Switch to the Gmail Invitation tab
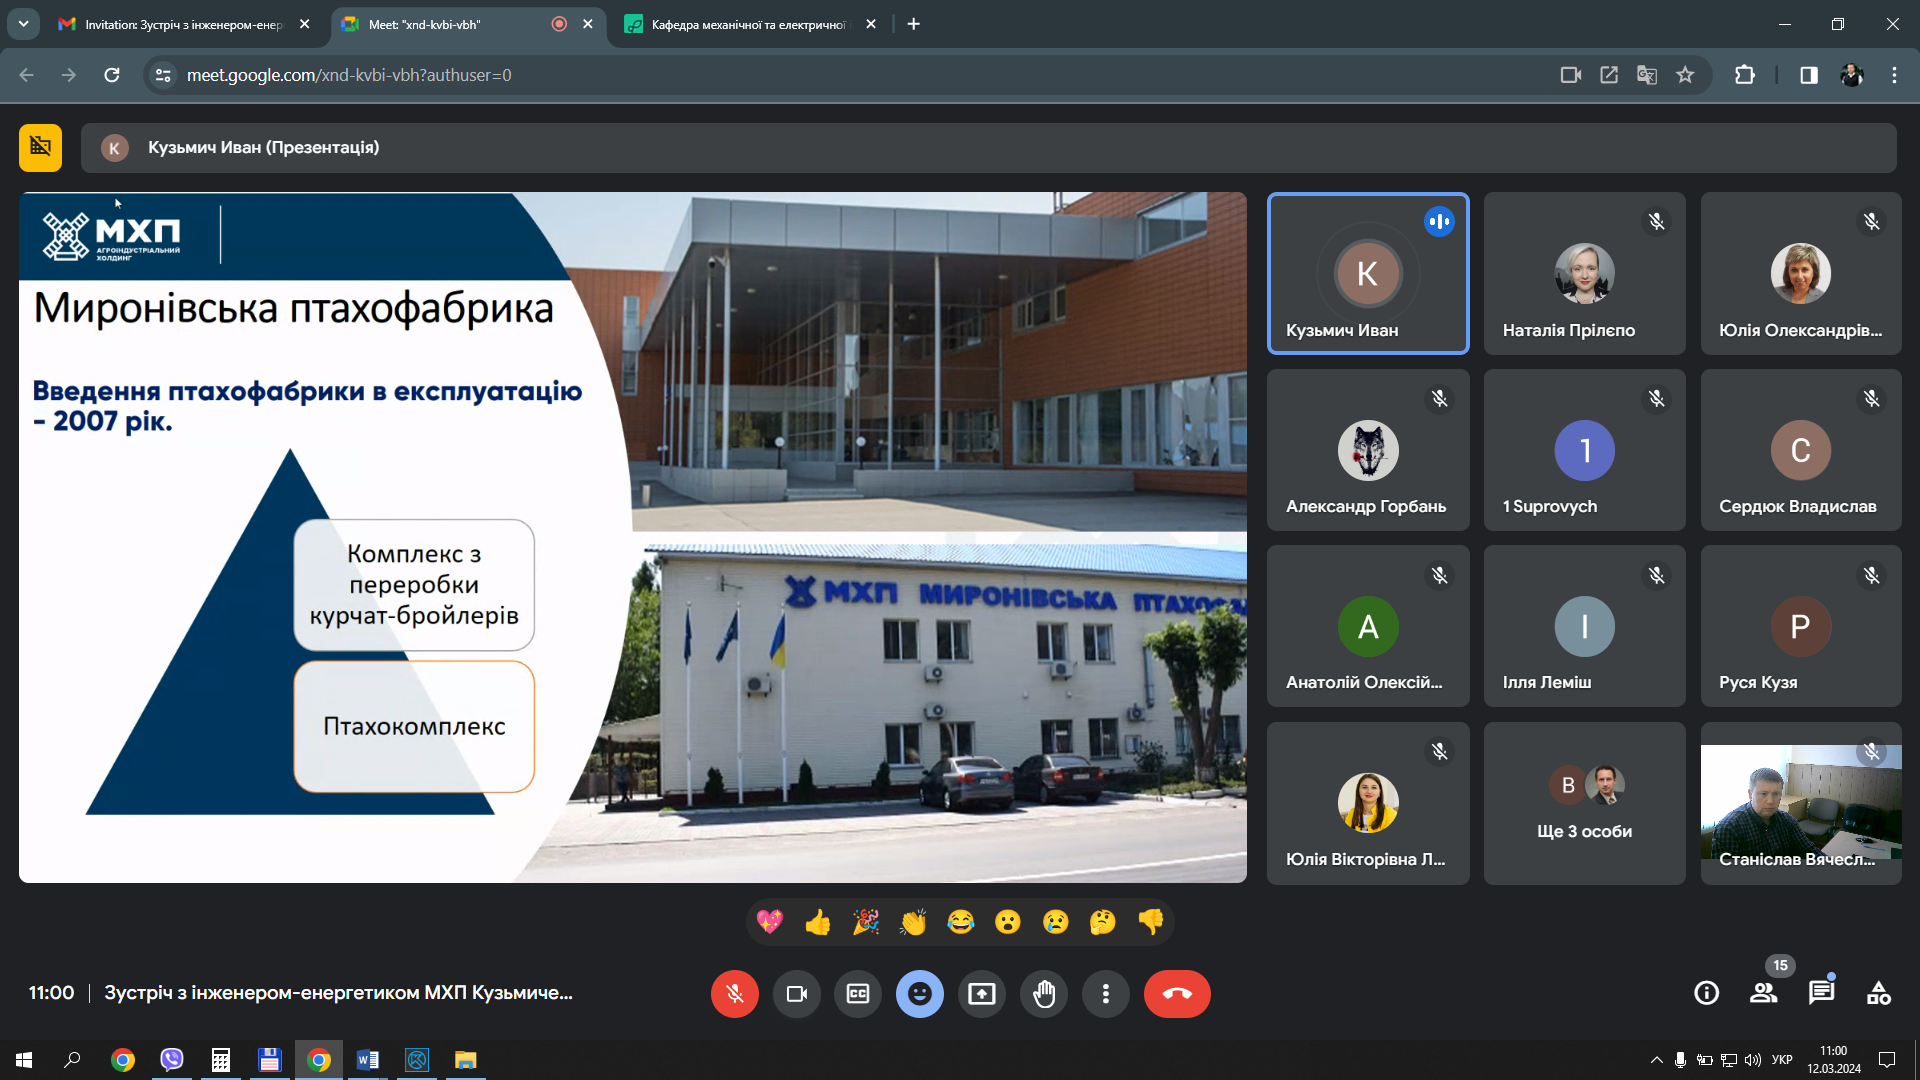 (x=185, y=24)
